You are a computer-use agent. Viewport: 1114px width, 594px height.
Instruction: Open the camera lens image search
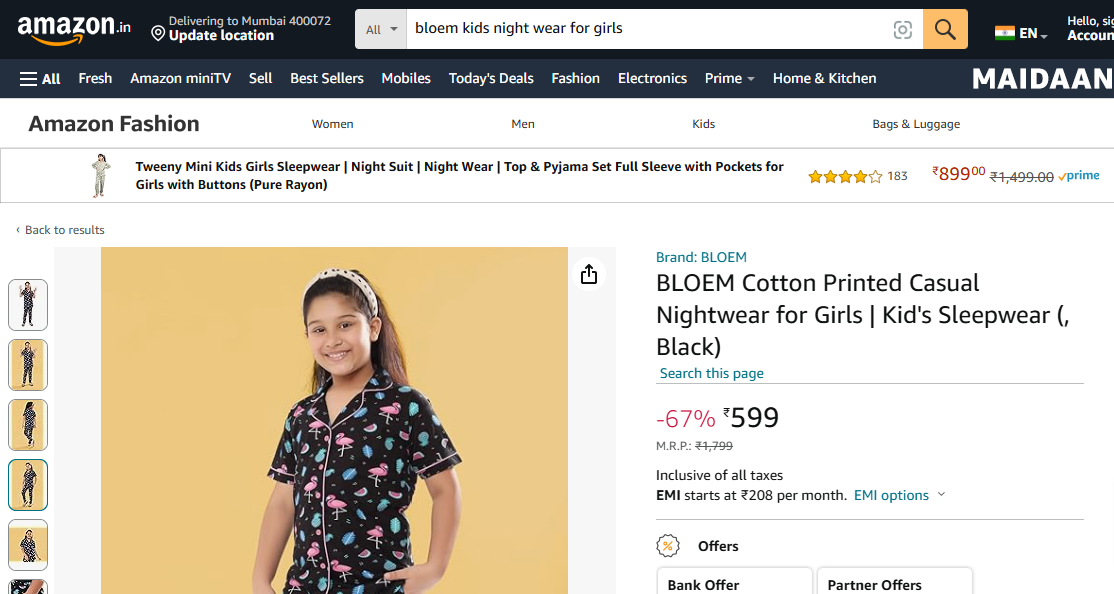902,30
